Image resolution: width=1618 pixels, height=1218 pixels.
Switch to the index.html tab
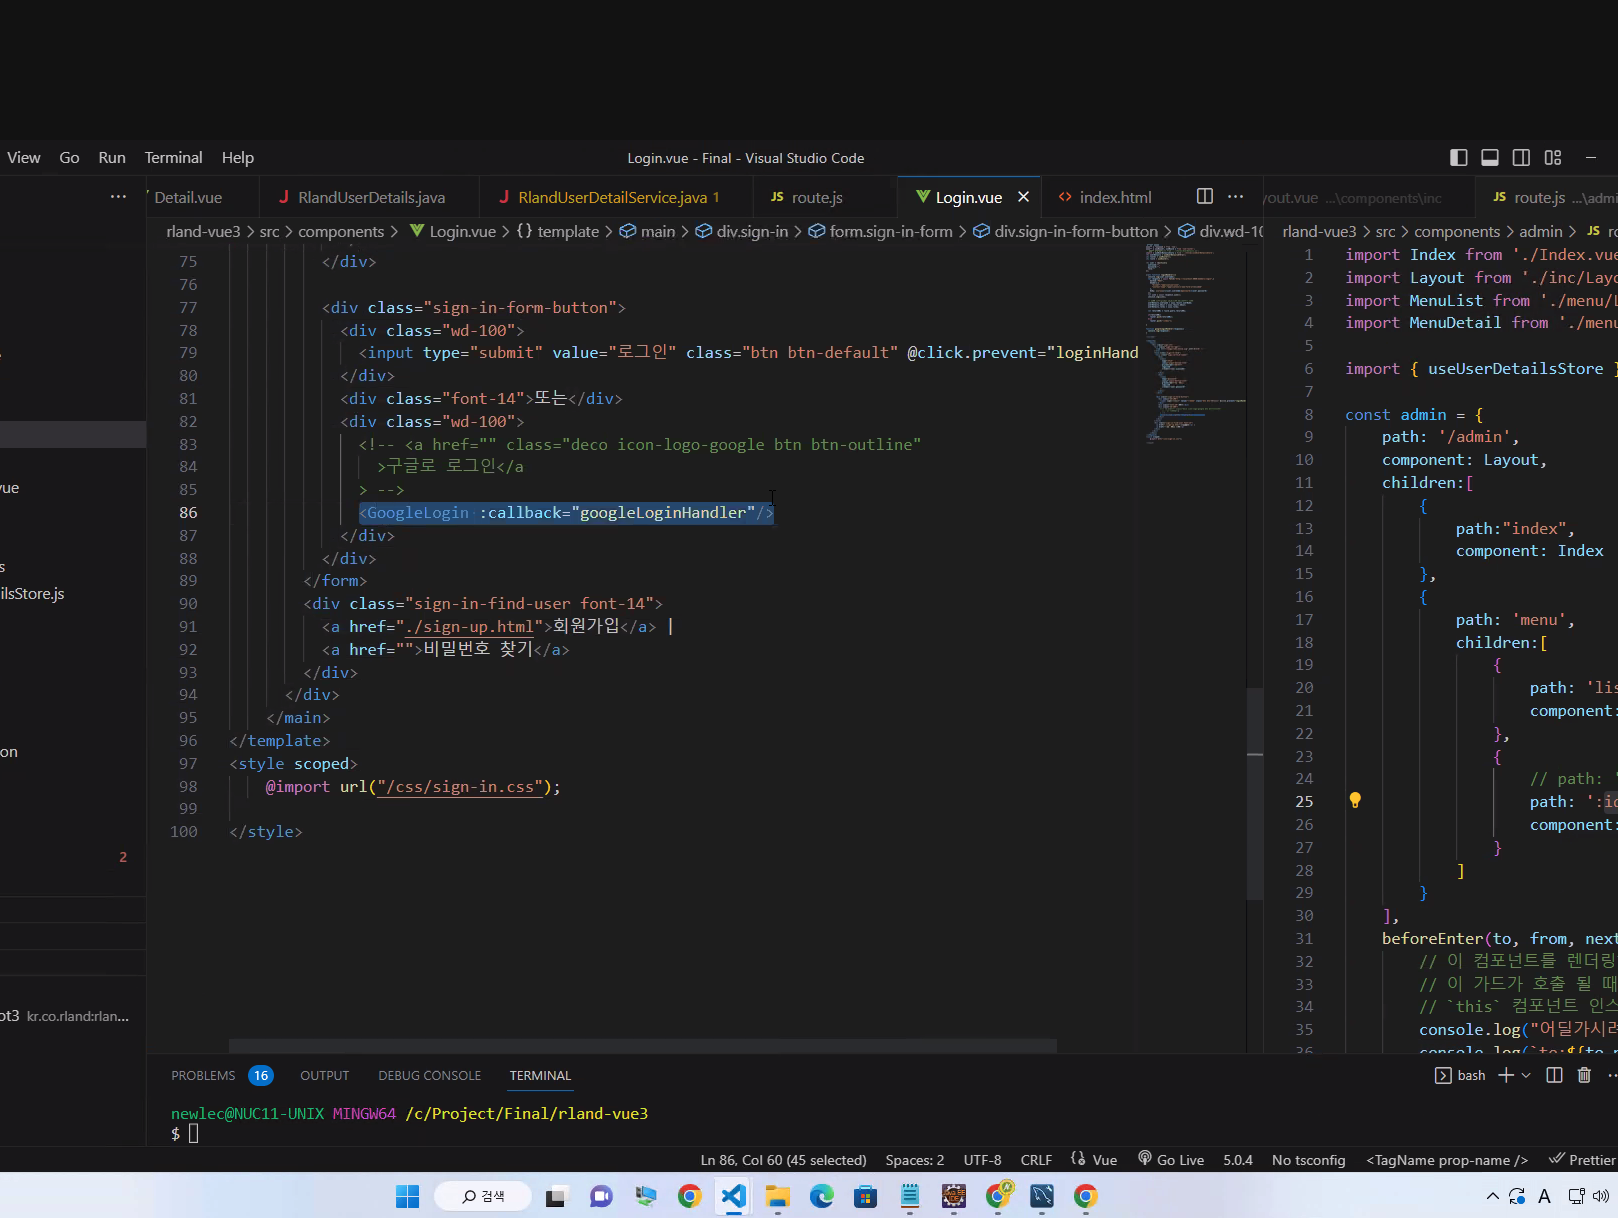[x=1114, y=197]
